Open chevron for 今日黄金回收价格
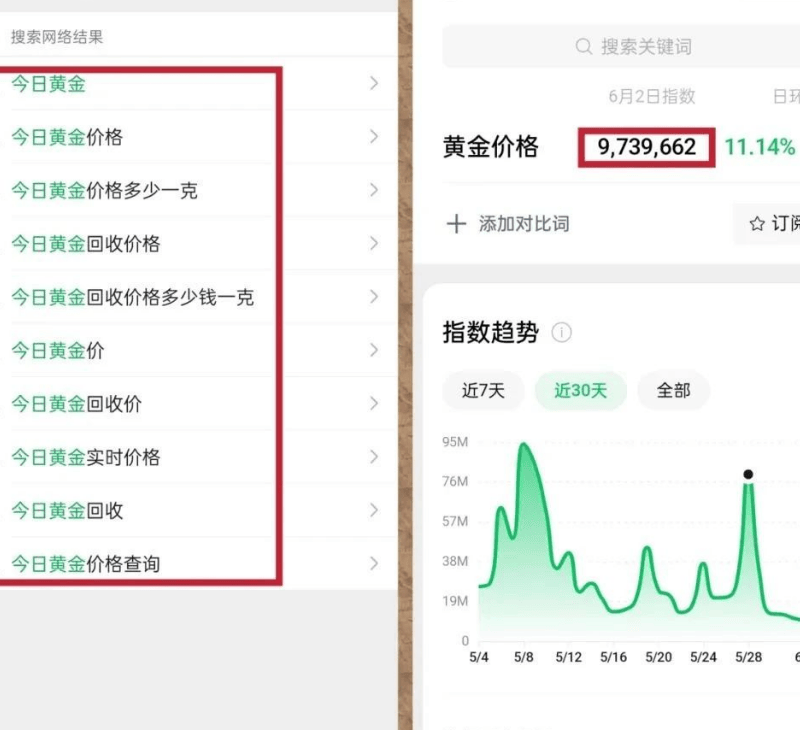The image size is (800, 730). [374, 244]
